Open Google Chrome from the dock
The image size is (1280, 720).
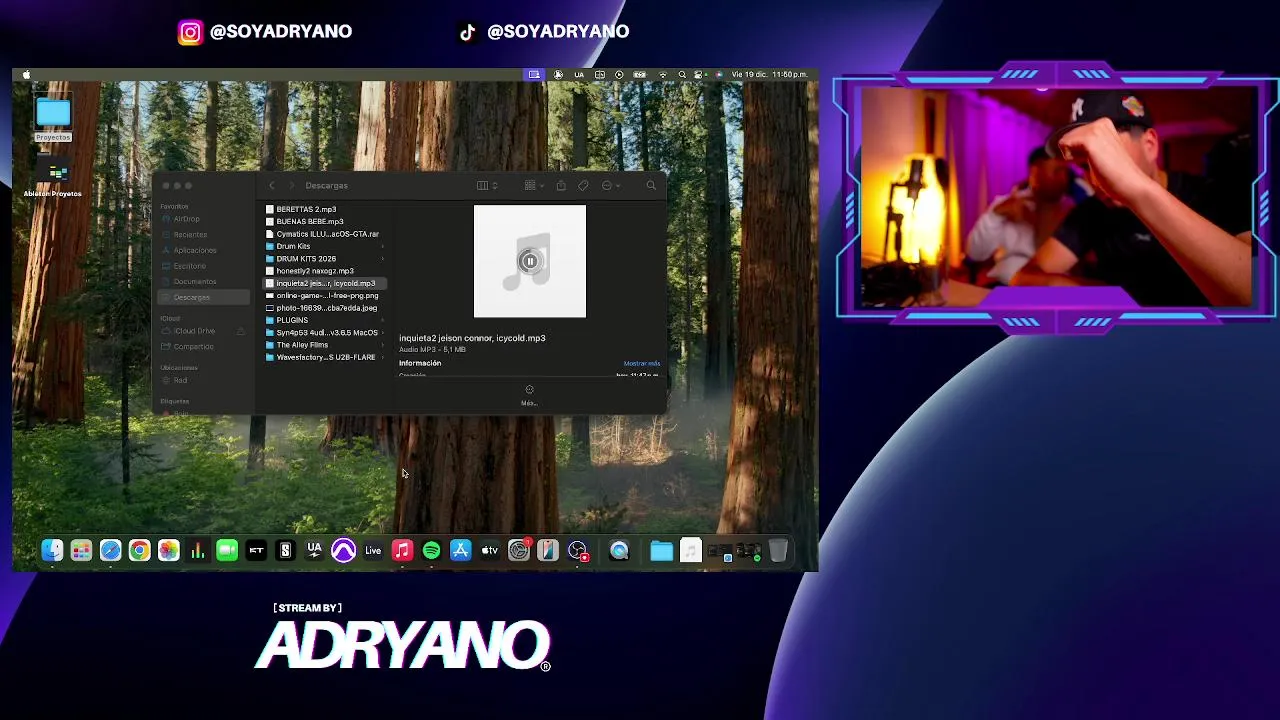pos(139,550)
